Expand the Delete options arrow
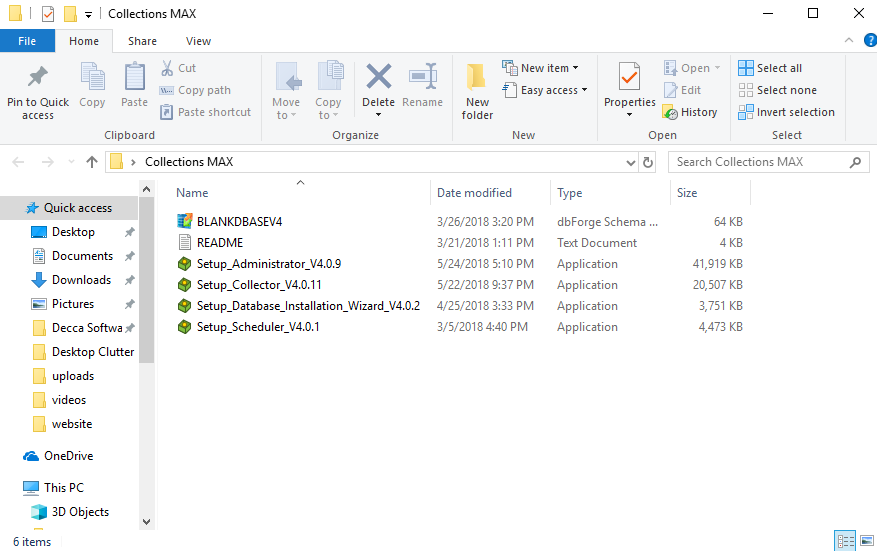This screenshot has height=551, width=877. pyautogui.click(x=379, y=115)
